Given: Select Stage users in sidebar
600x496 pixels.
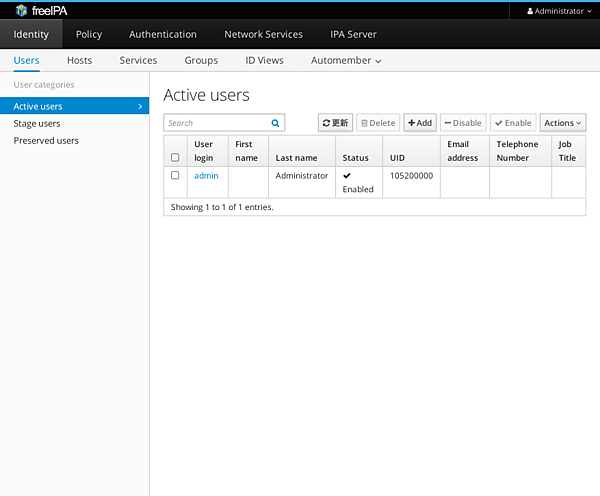Looking at the screenshot, I should [x=37, y=124].
